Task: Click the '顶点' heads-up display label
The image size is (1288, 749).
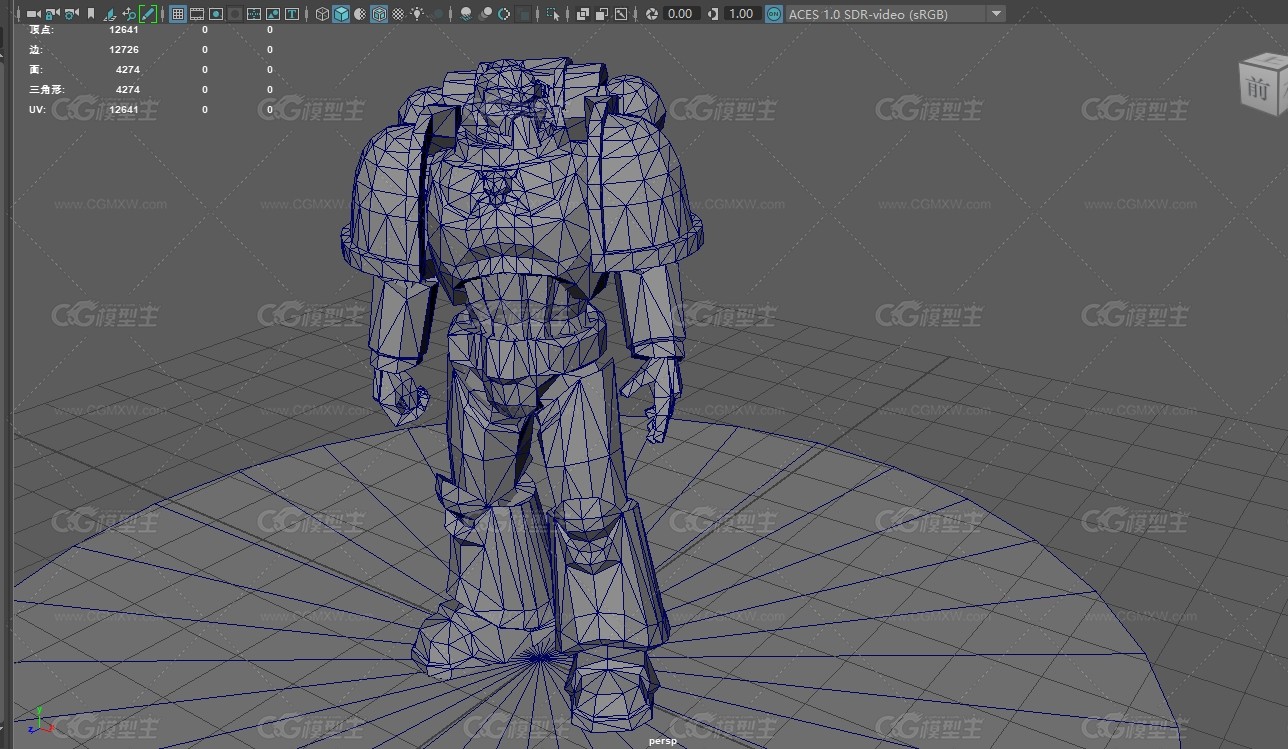Action: tap(41, 30)
